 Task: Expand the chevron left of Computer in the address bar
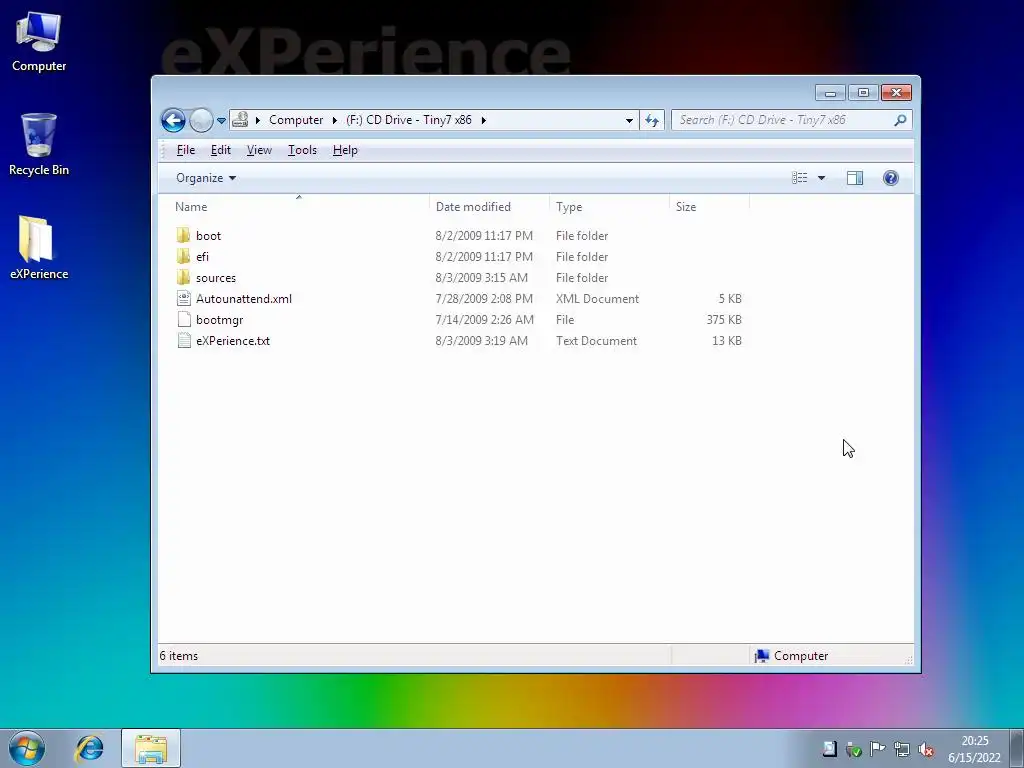[258, 120]
